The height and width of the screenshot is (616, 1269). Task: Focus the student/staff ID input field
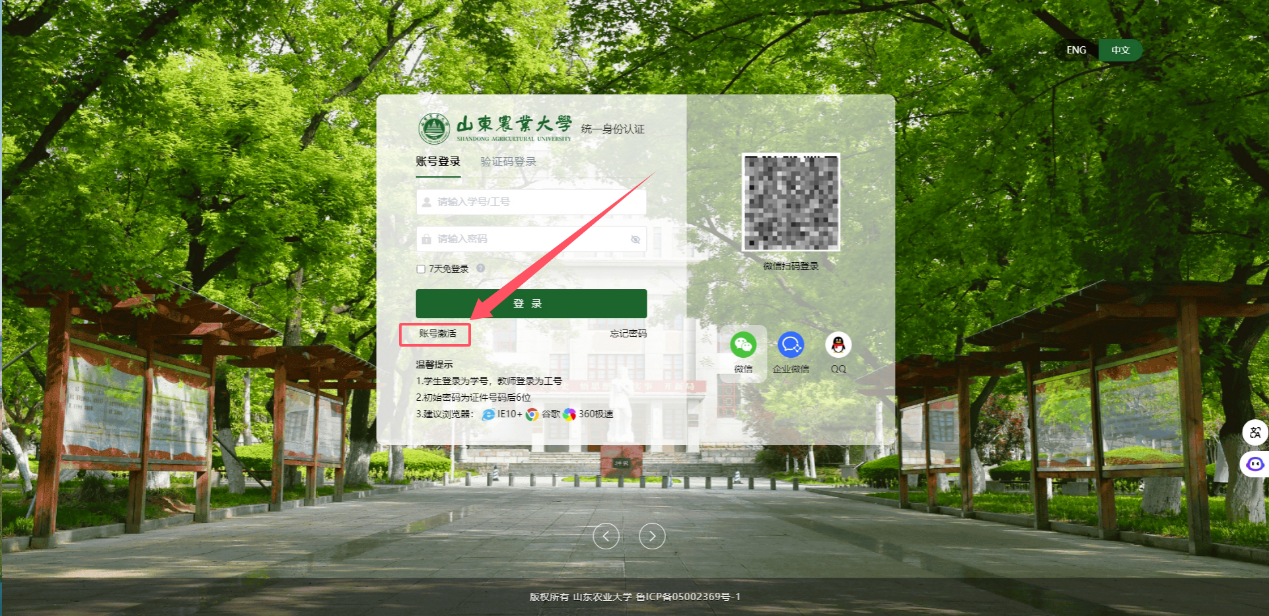point(535,202)
